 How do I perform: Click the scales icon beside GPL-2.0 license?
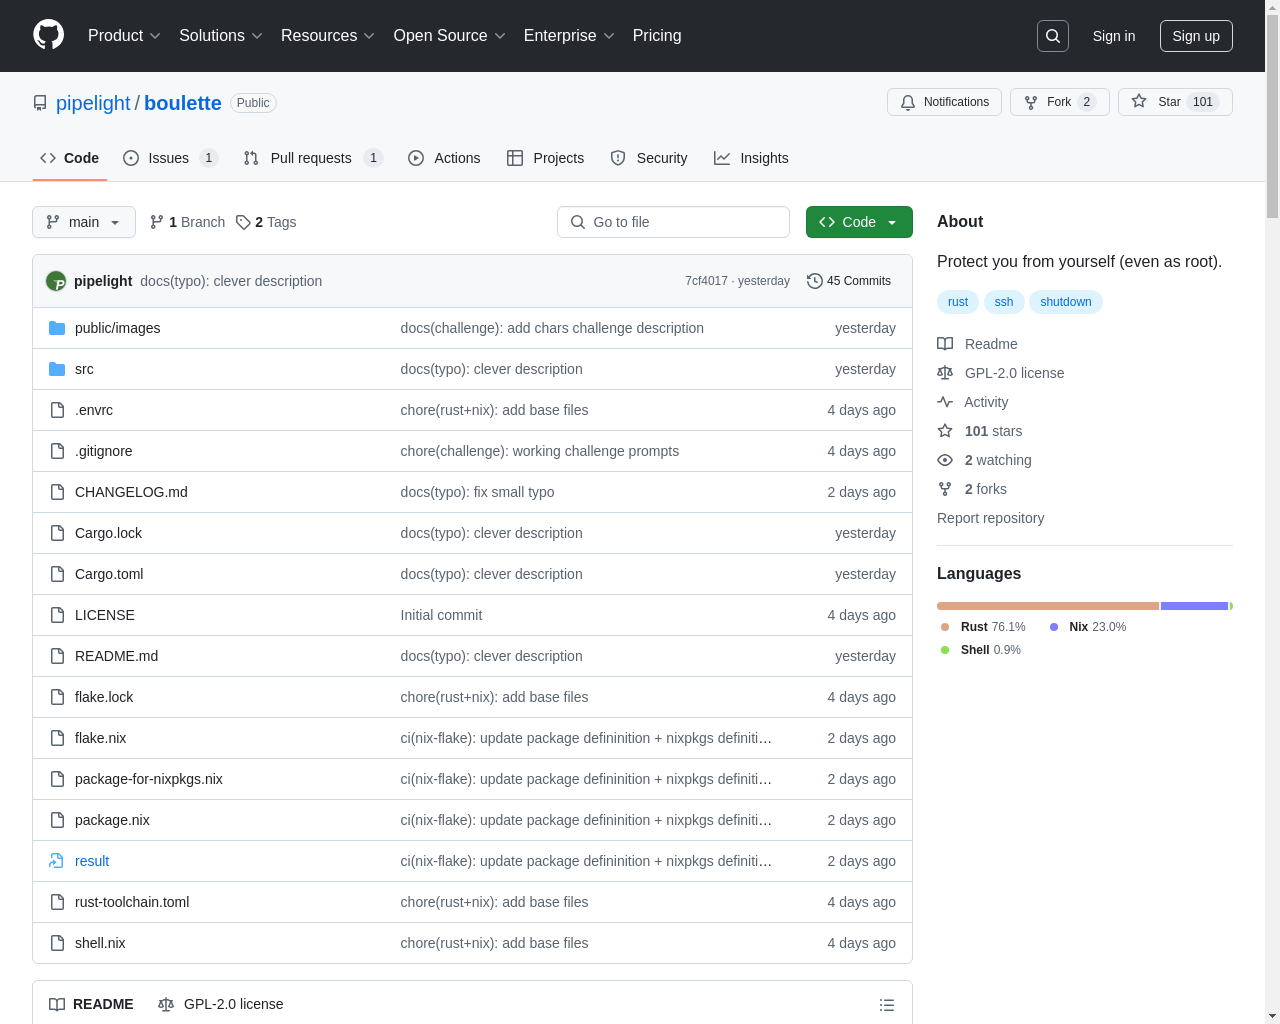[945, 373]
